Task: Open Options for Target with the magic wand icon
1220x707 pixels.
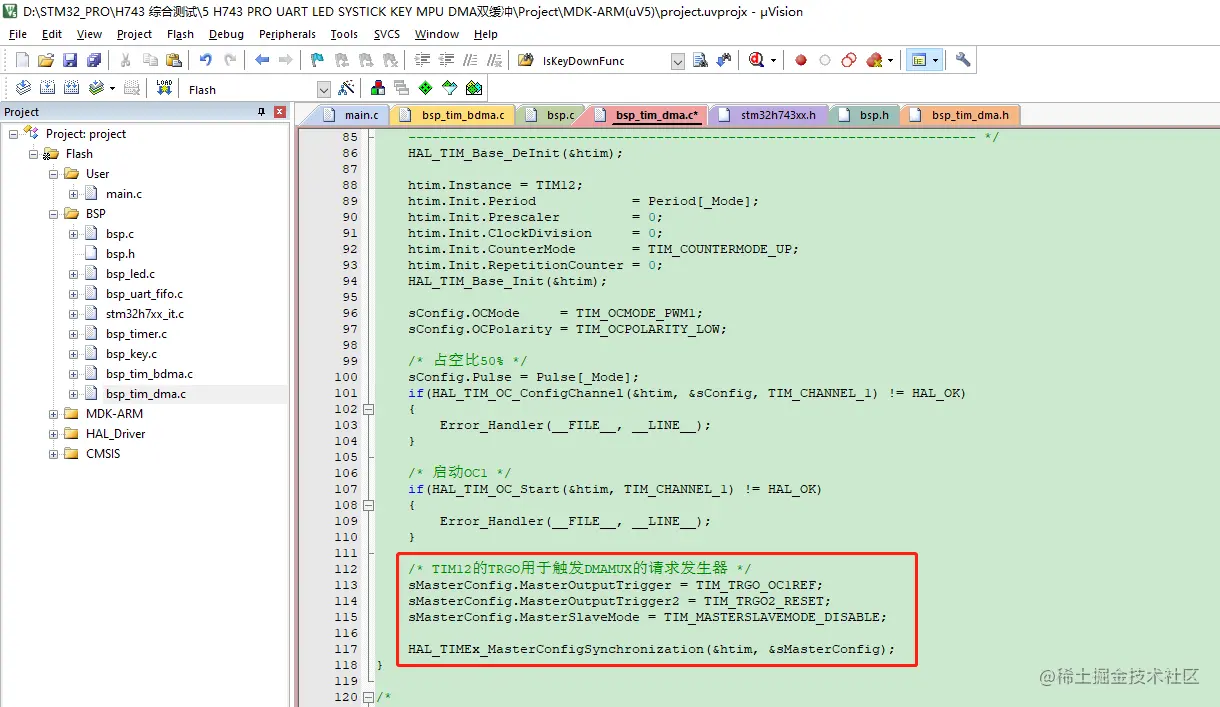Action: [x=346, y=88]
